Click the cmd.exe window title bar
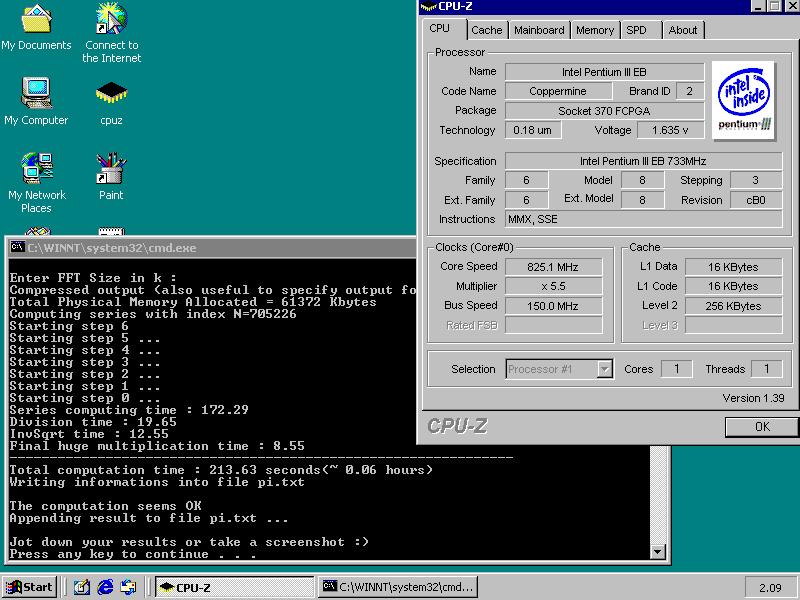800x600 pixels. tap(212, 247)
